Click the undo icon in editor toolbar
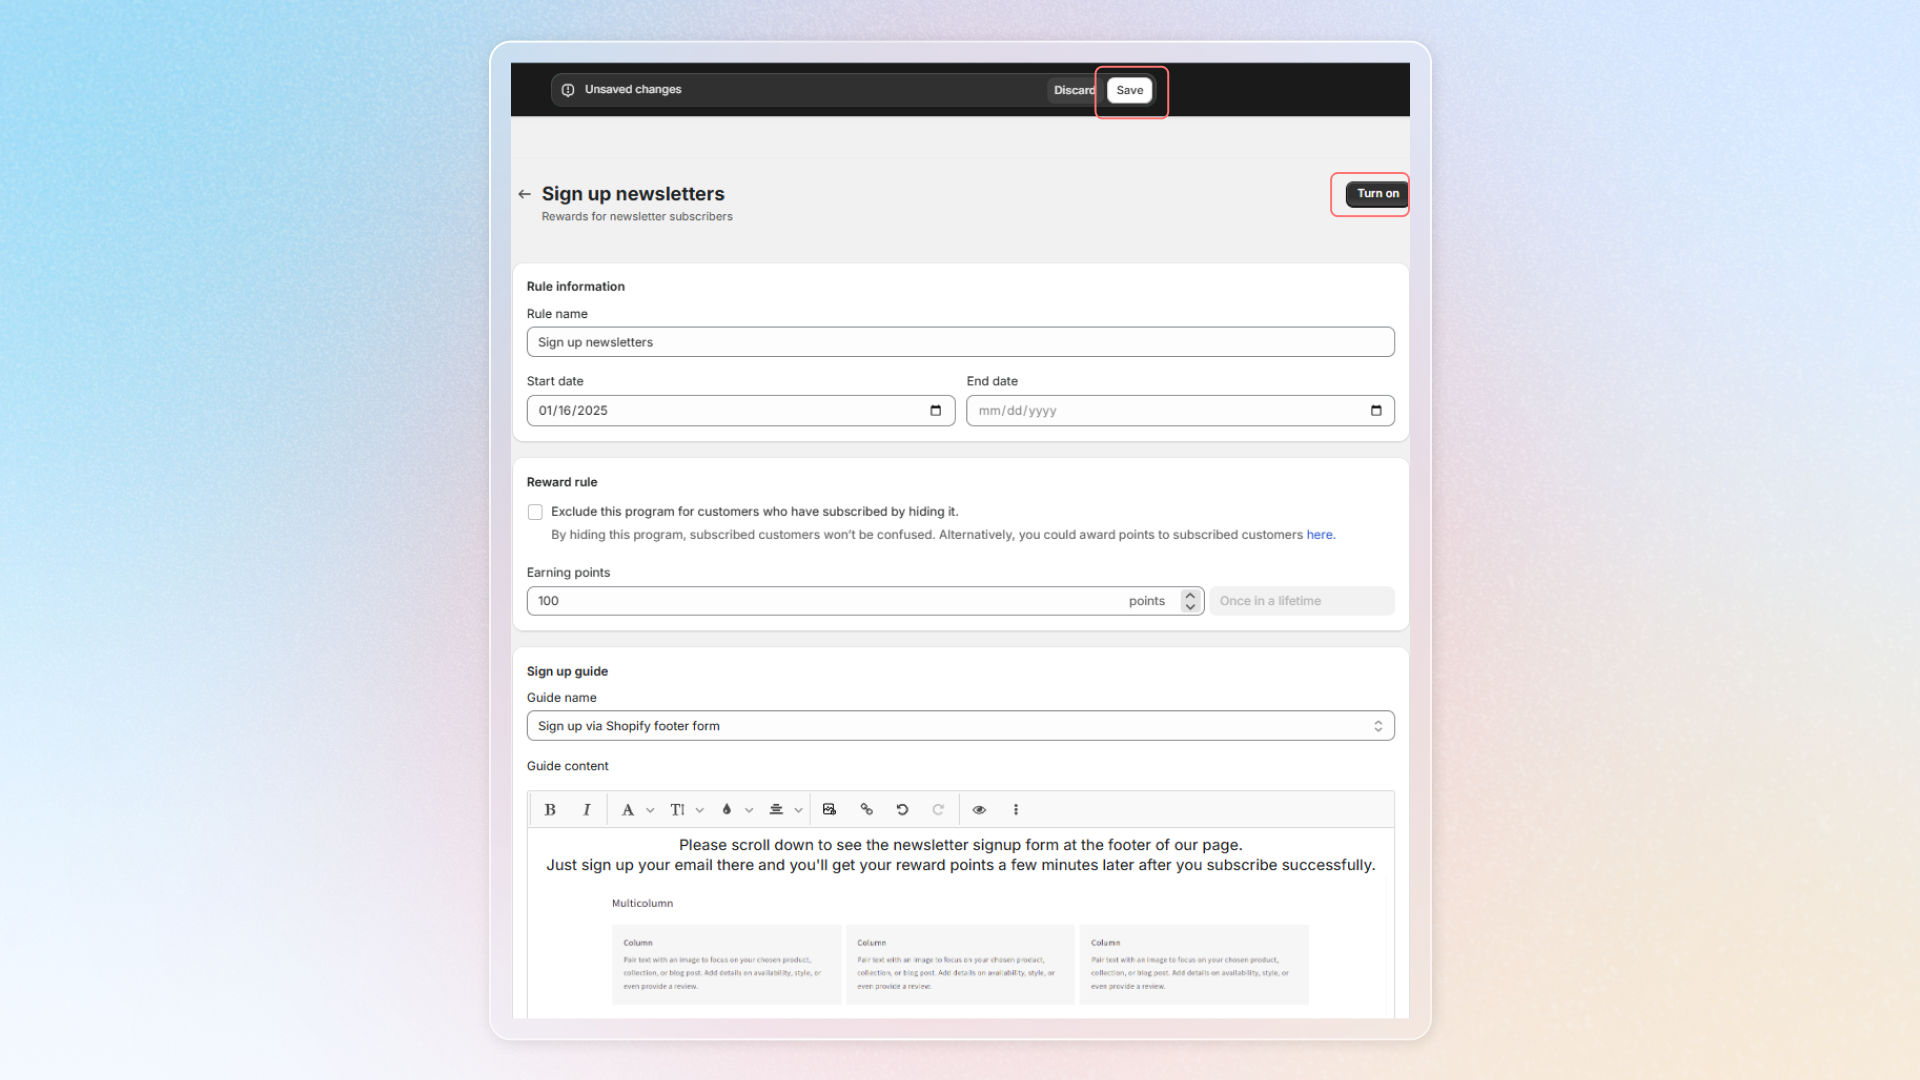The width and height of the screenshot is (1920, 1080). pos(902,810)
